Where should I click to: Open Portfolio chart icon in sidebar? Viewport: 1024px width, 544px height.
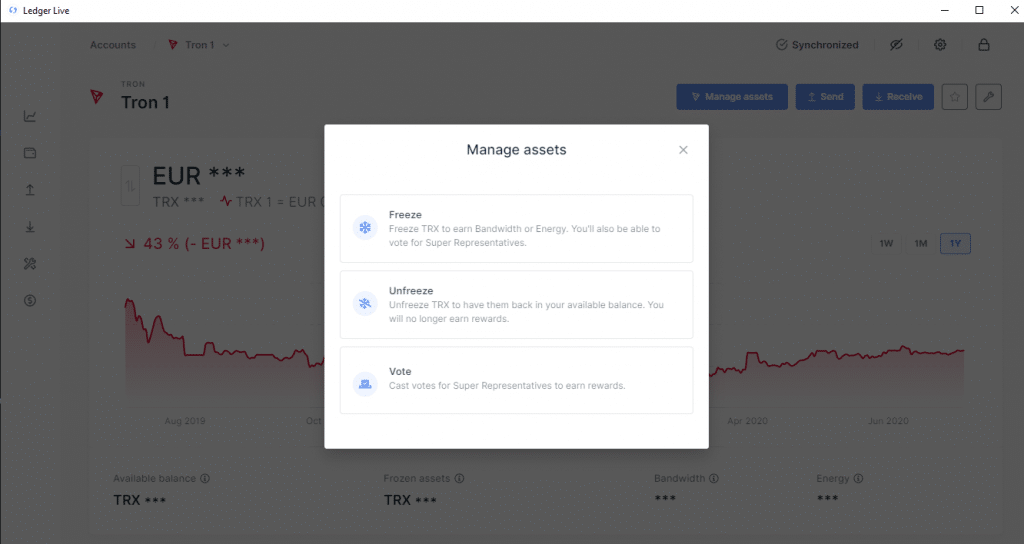pos(30,116)
